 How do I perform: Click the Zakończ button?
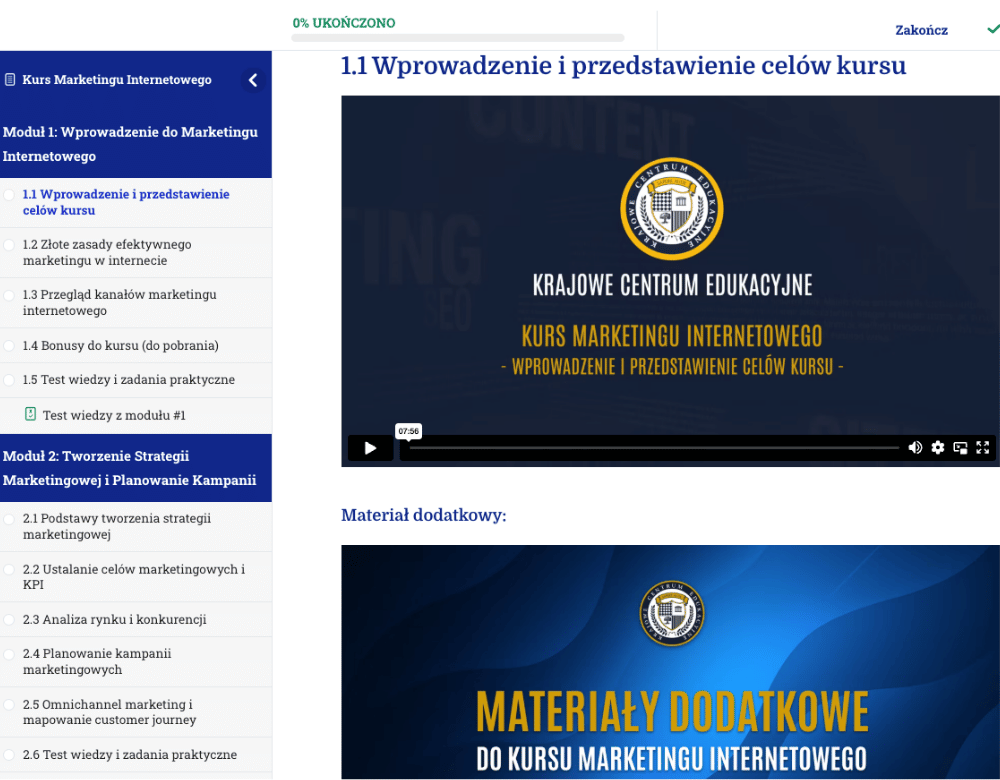click(921, 30)
